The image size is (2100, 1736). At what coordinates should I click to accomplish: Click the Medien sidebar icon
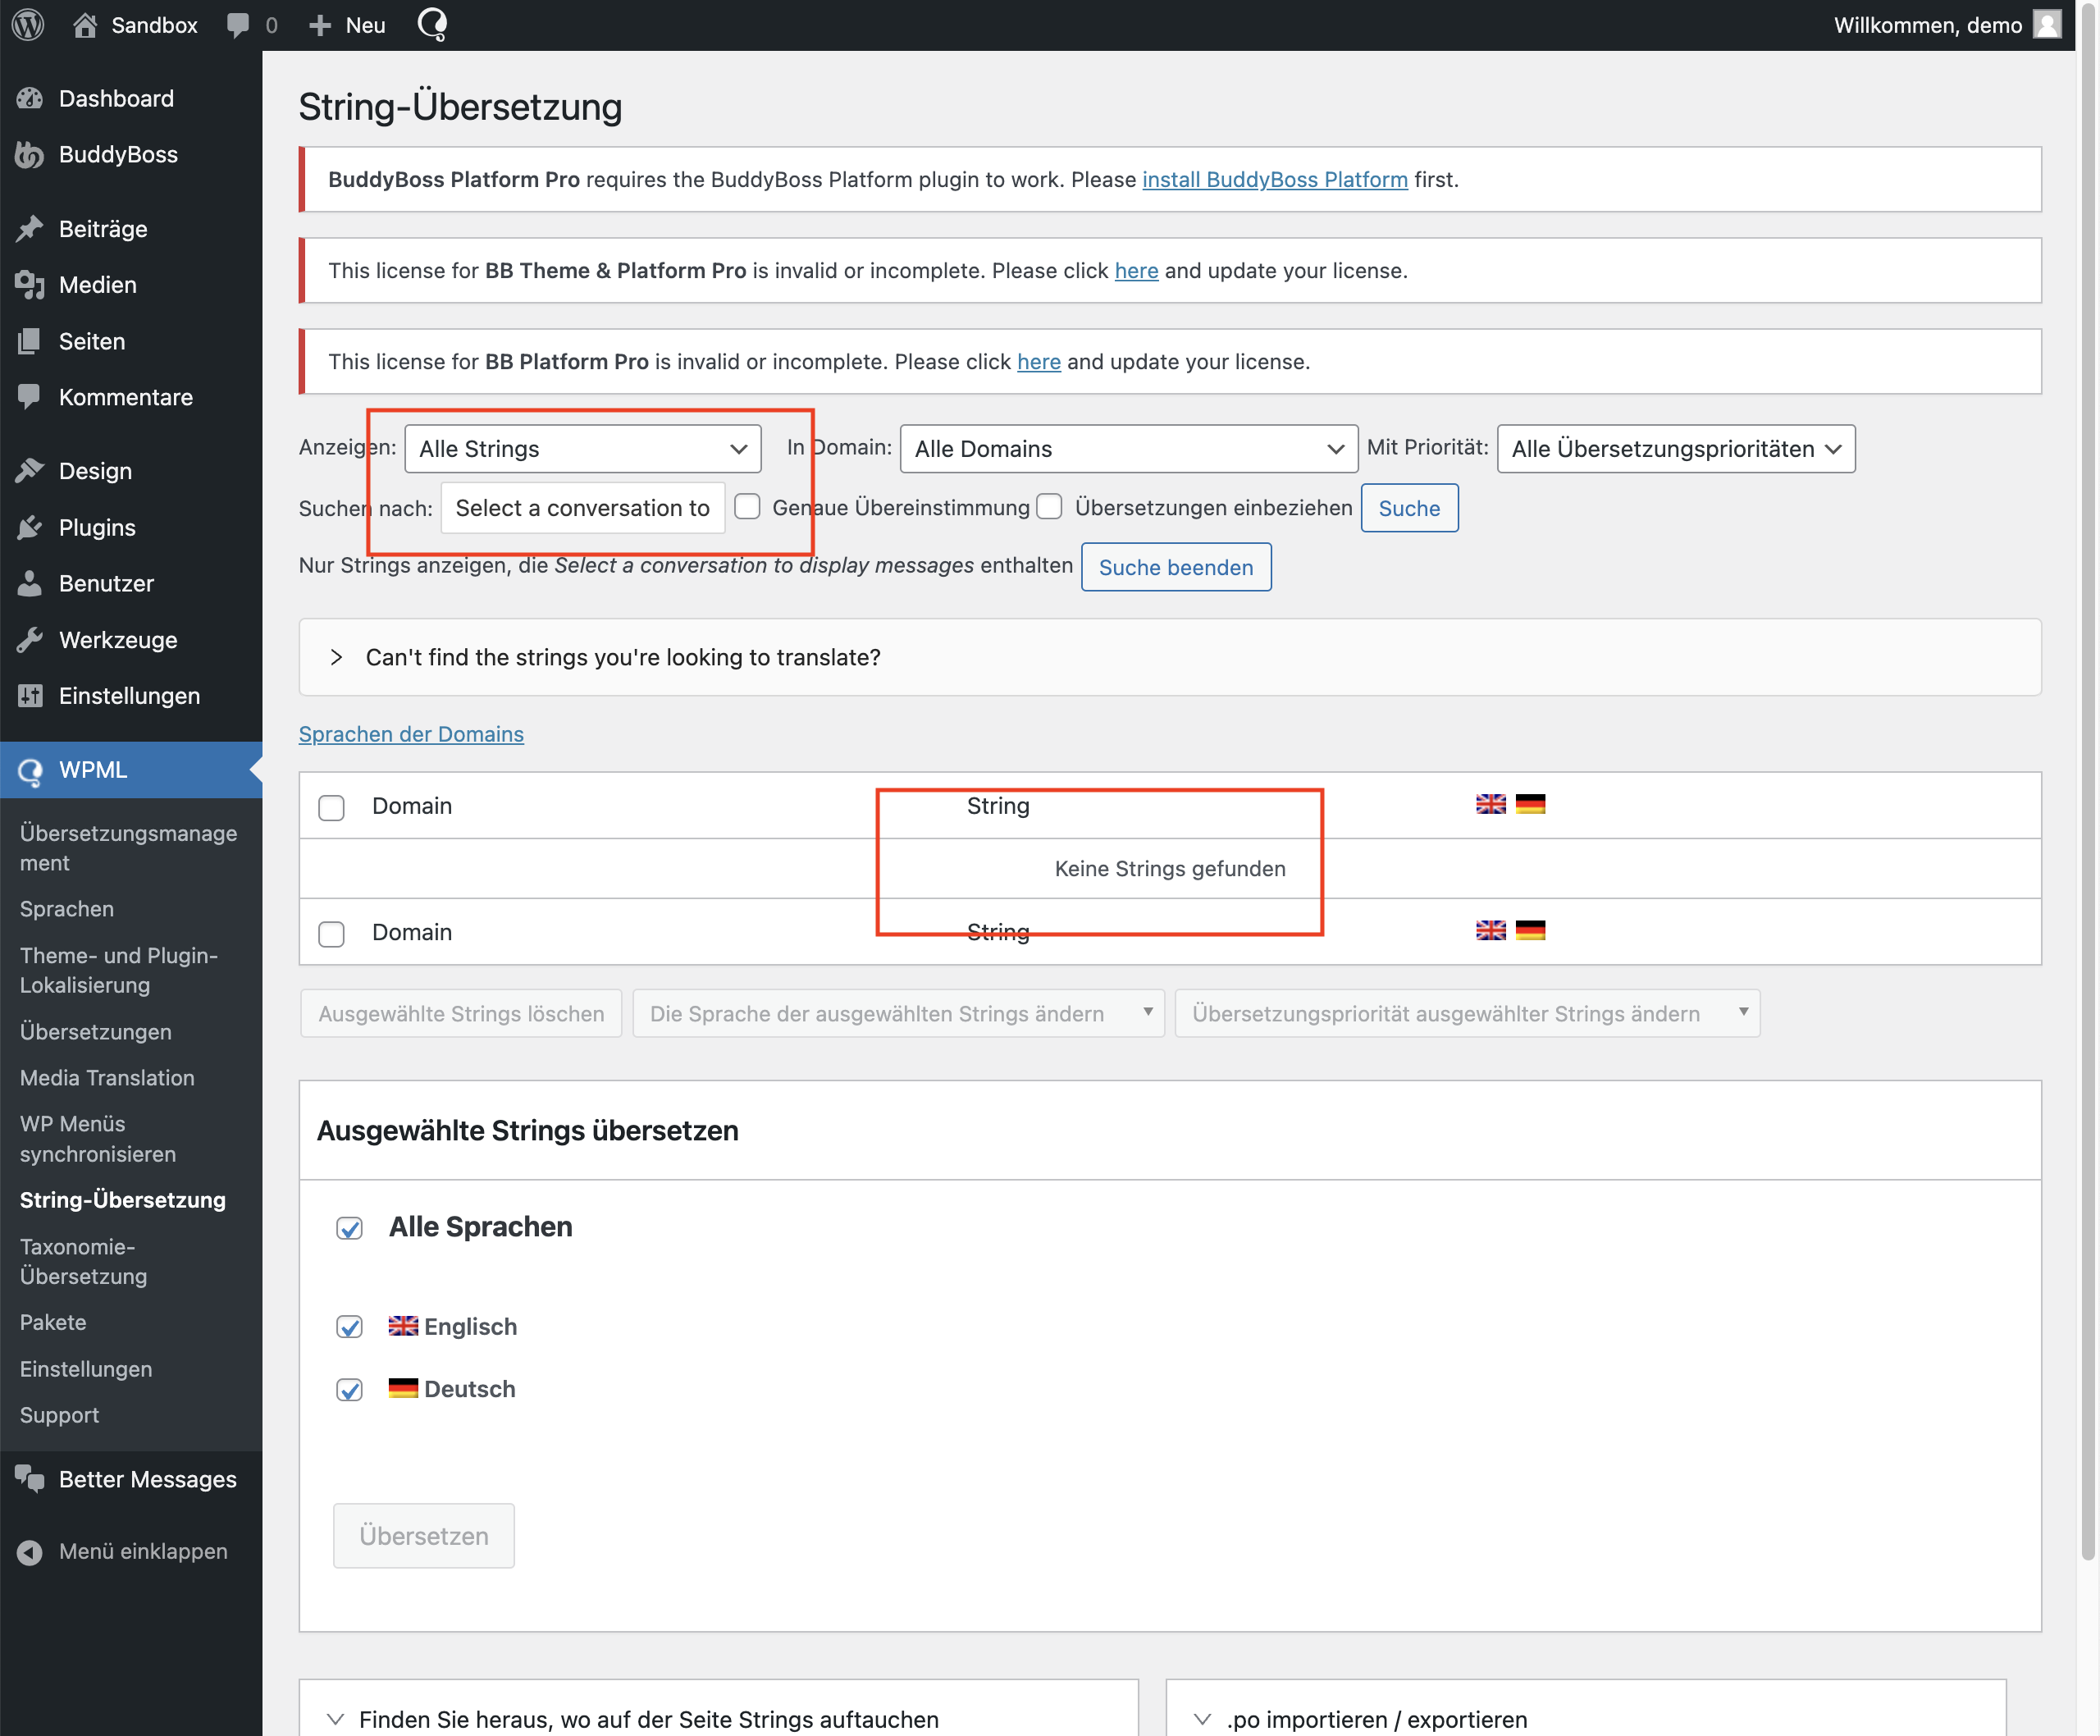30,285
